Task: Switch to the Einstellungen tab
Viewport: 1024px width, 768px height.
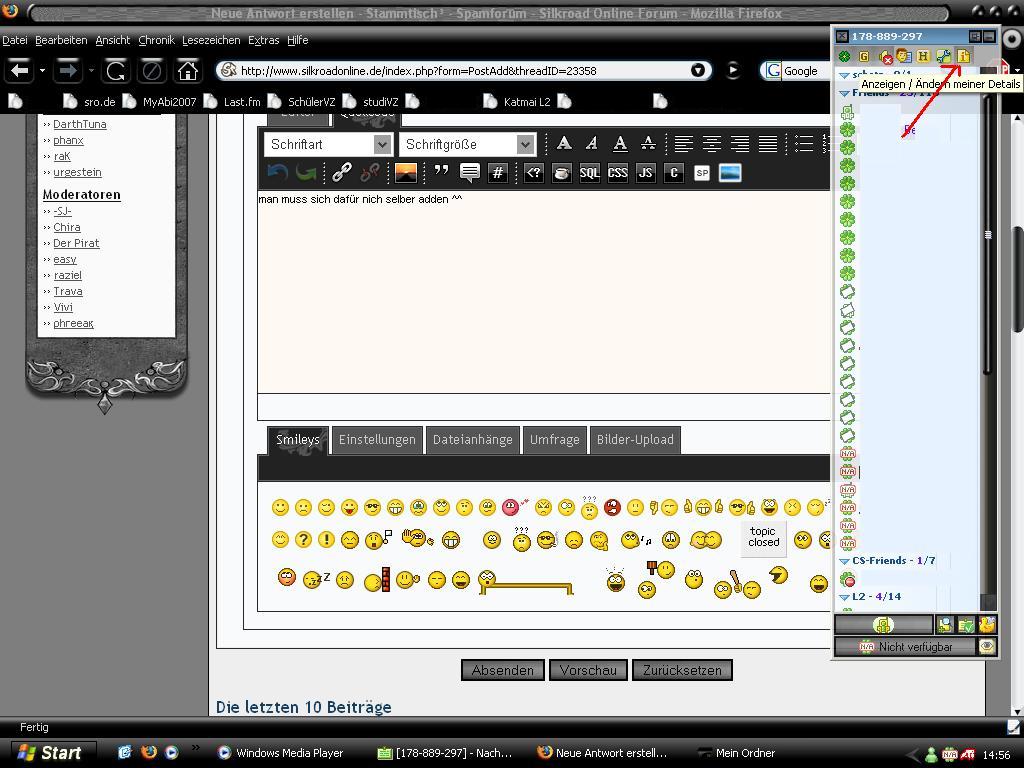Action: click(x=376, y=440)
